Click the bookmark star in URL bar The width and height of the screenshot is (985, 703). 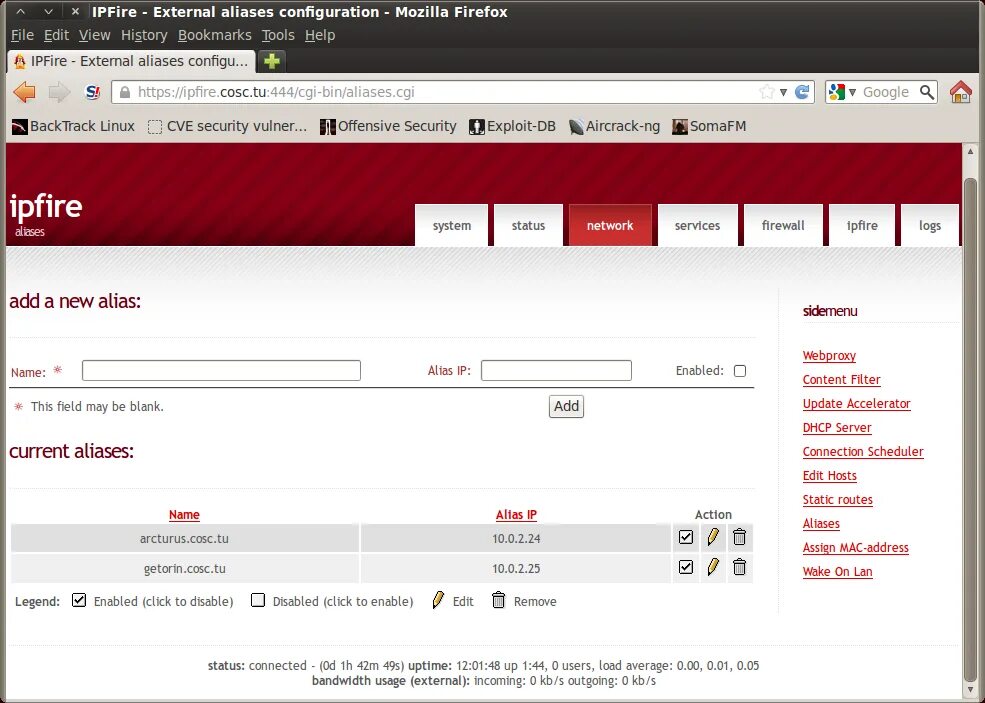pos(766,92)
